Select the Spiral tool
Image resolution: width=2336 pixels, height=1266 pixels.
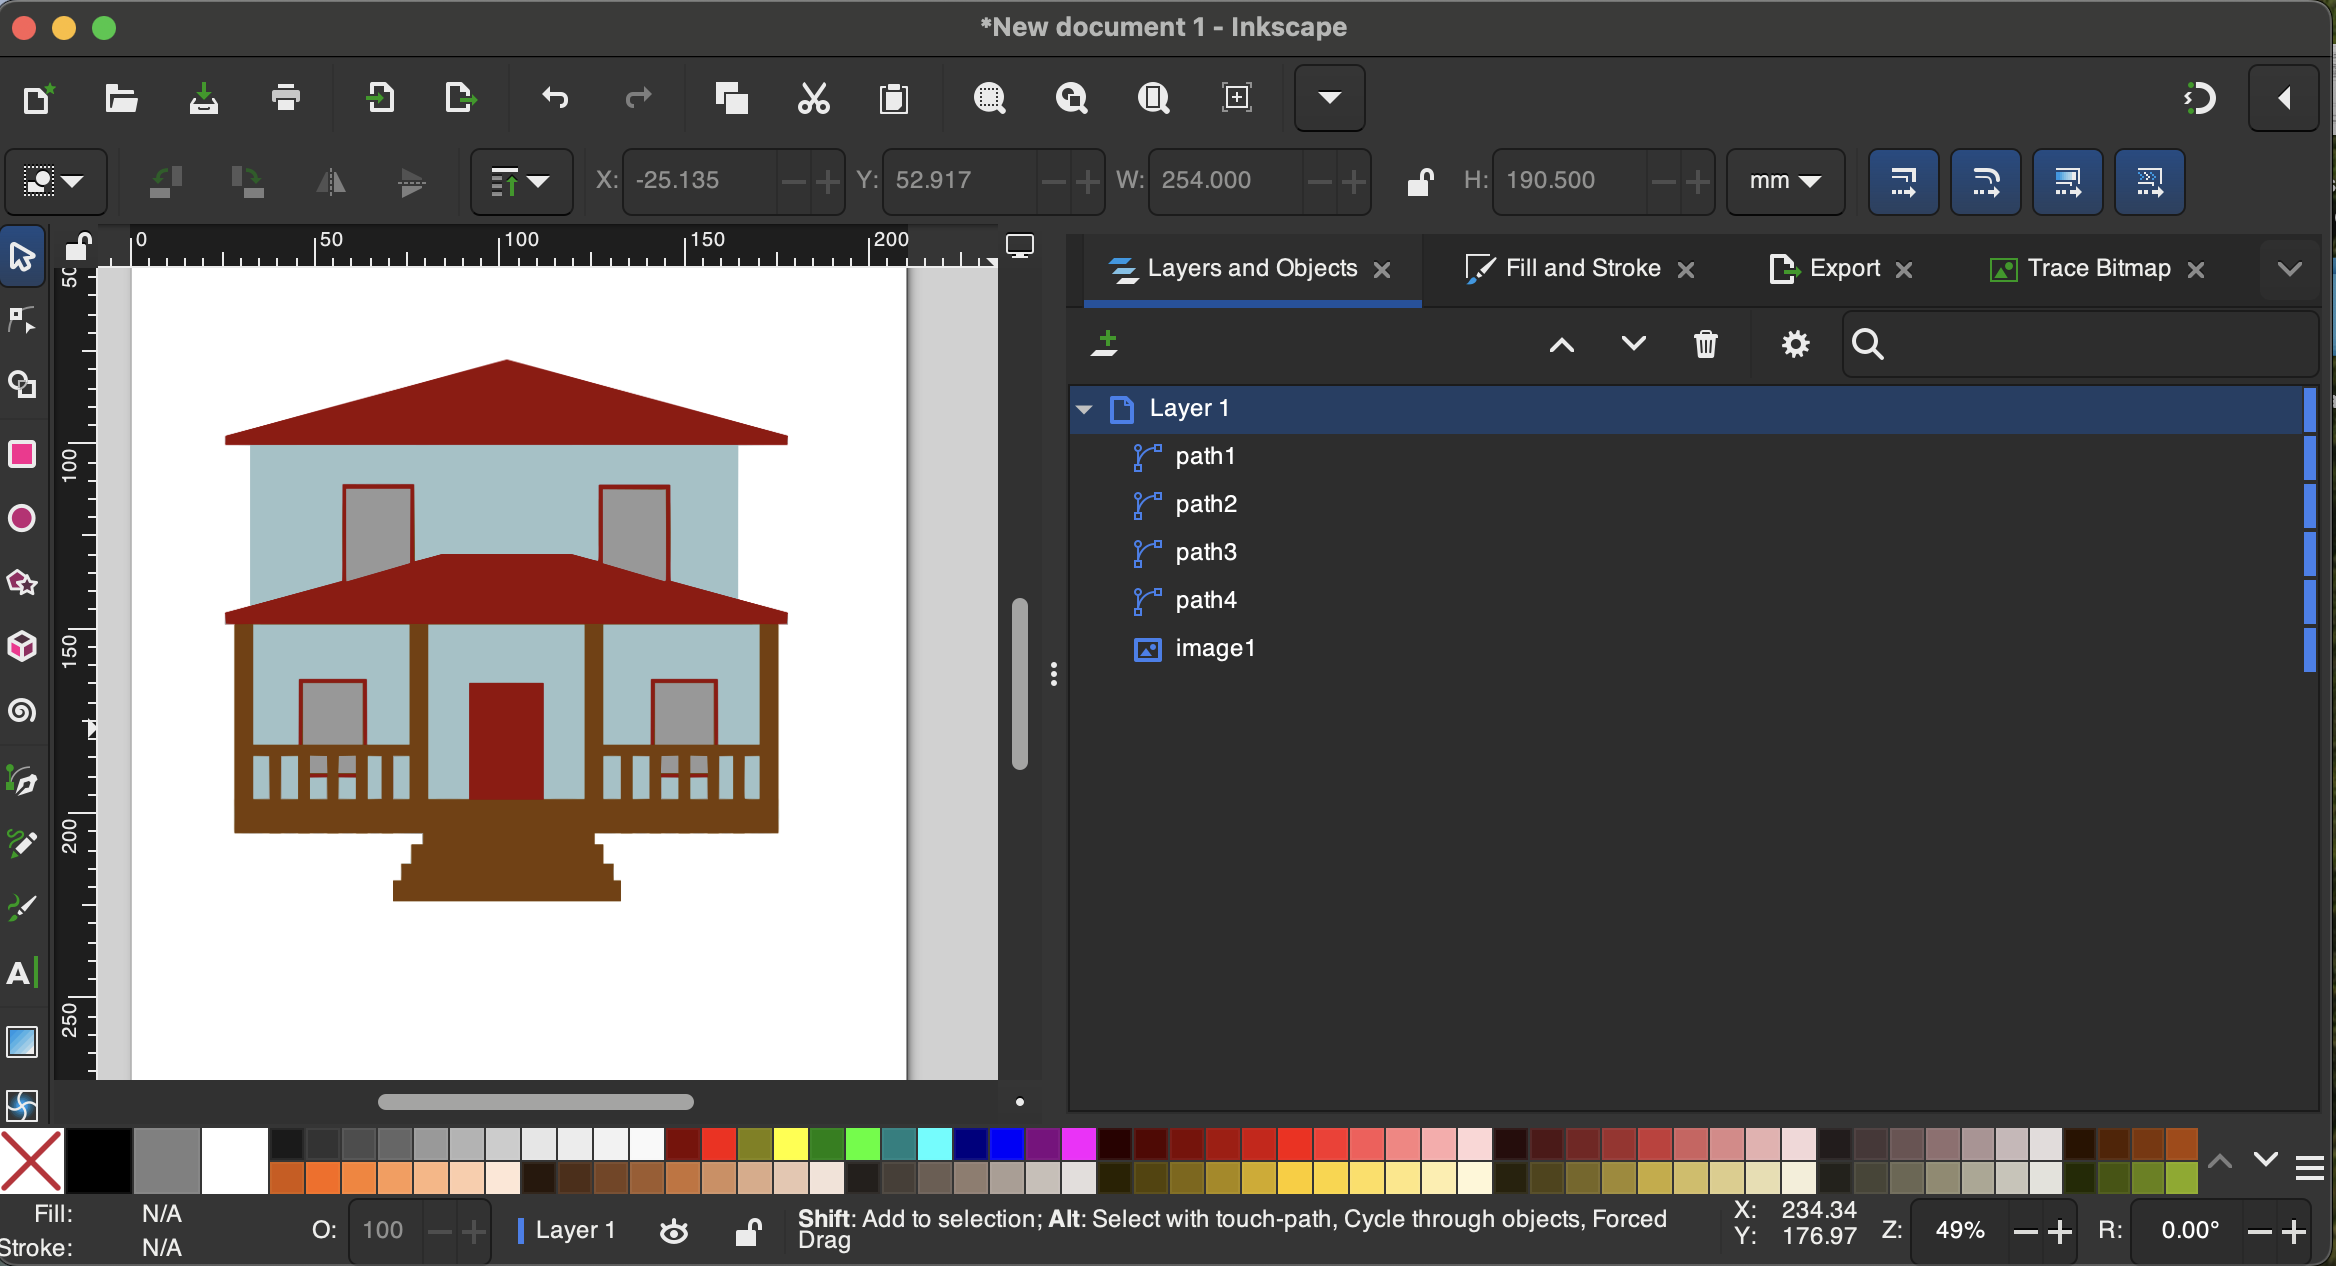22,712
